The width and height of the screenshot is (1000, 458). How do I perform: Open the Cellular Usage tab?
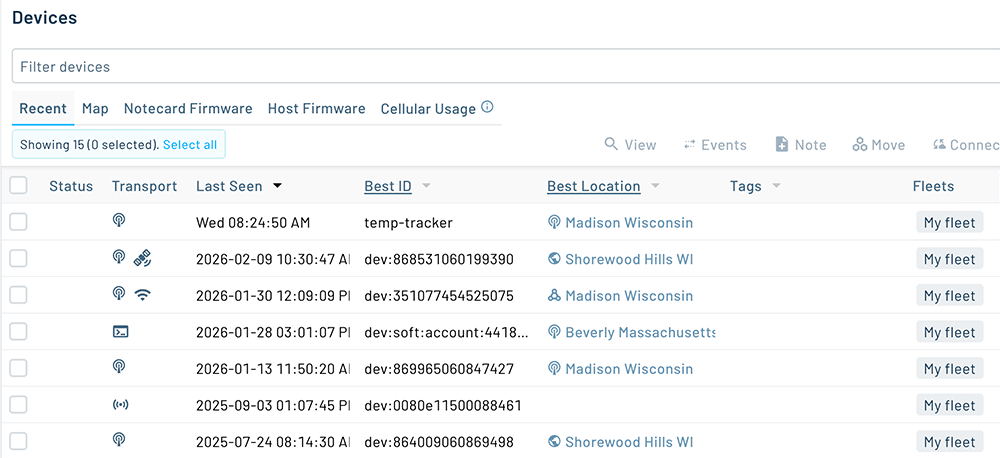[x=428, y=108]
